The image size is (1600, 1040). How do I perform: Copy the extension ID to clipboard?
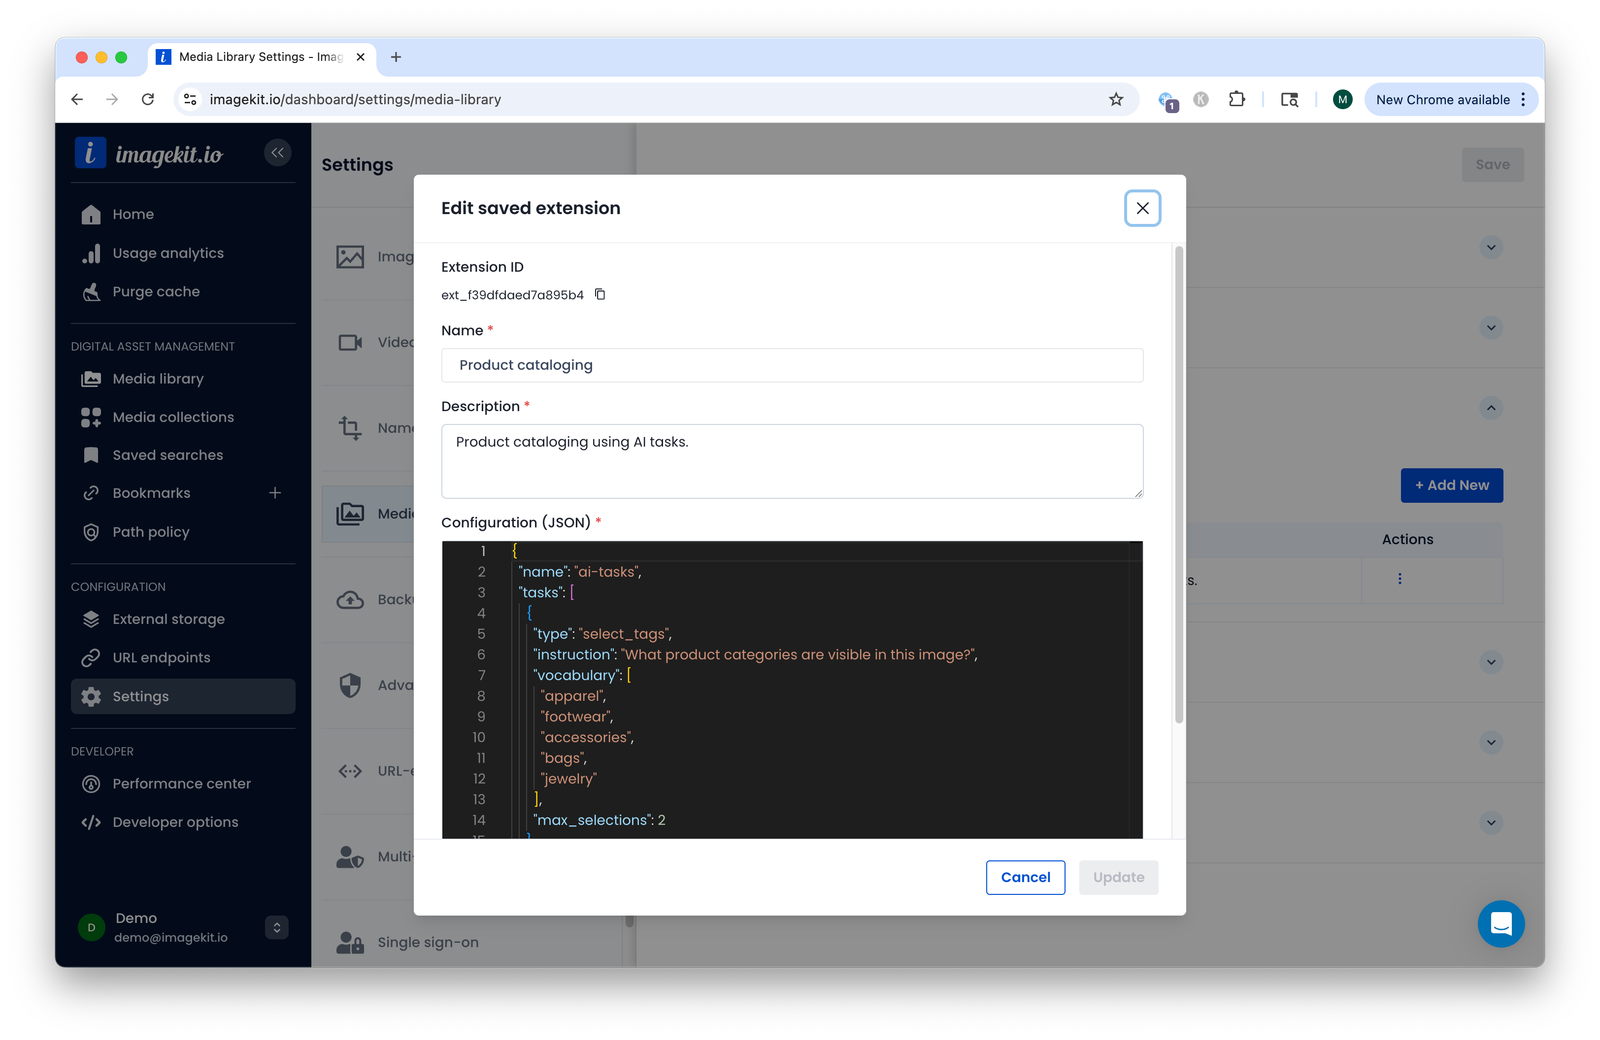[x=600, y=294]
